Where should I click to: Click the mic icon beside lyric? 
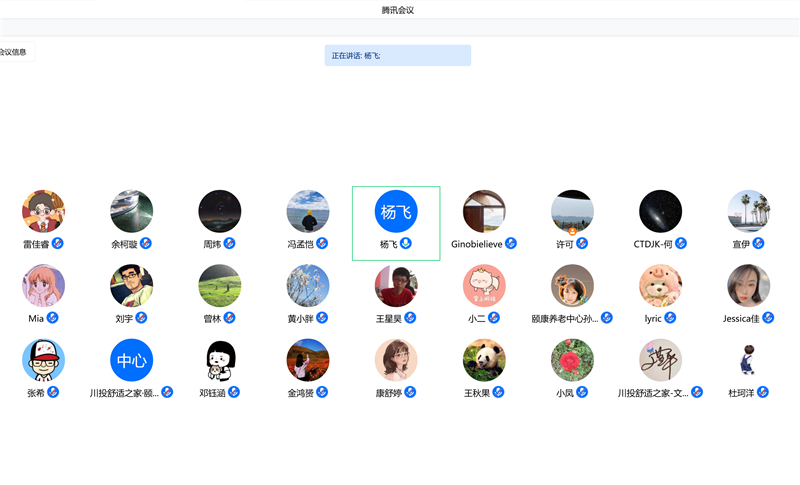point(671,318)
